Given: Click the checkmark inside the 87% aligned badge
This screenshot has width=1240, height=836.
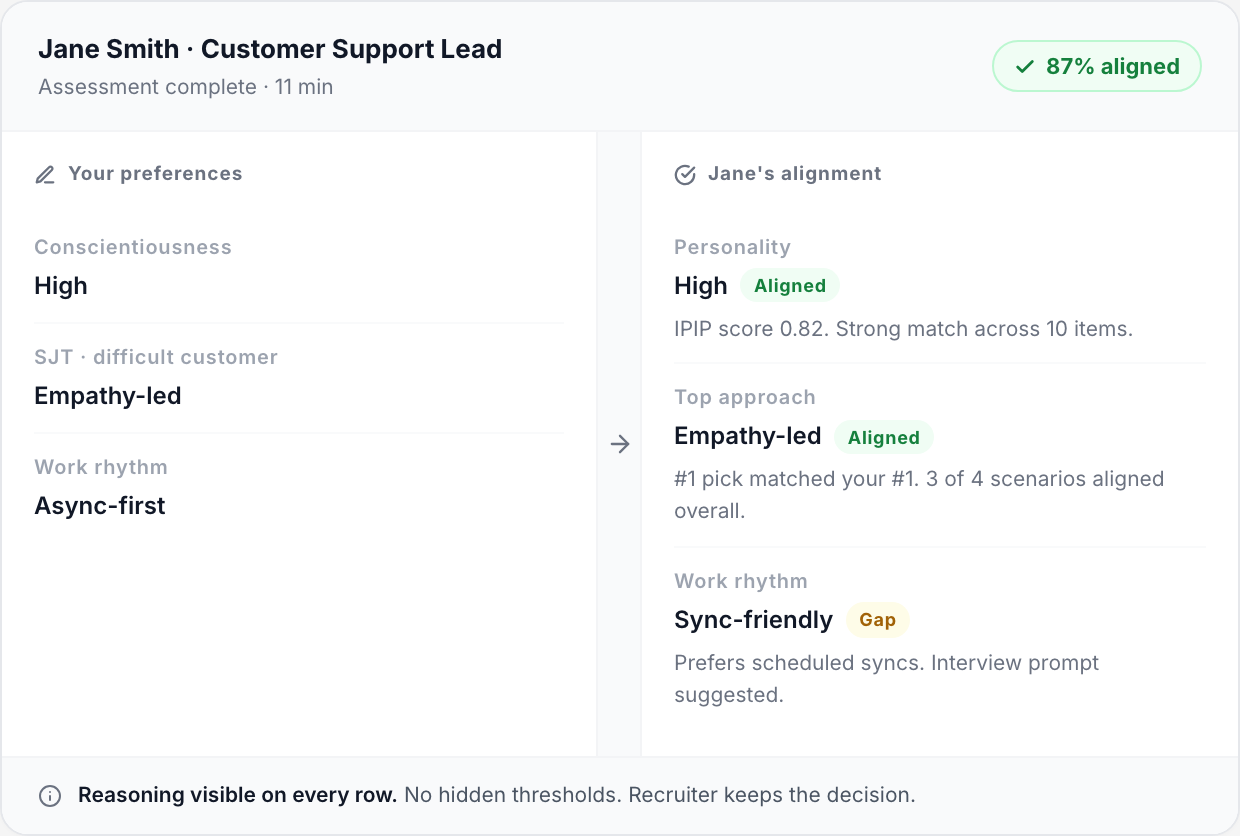Looking at the screenshot, I should click(x=1023, y=66).
